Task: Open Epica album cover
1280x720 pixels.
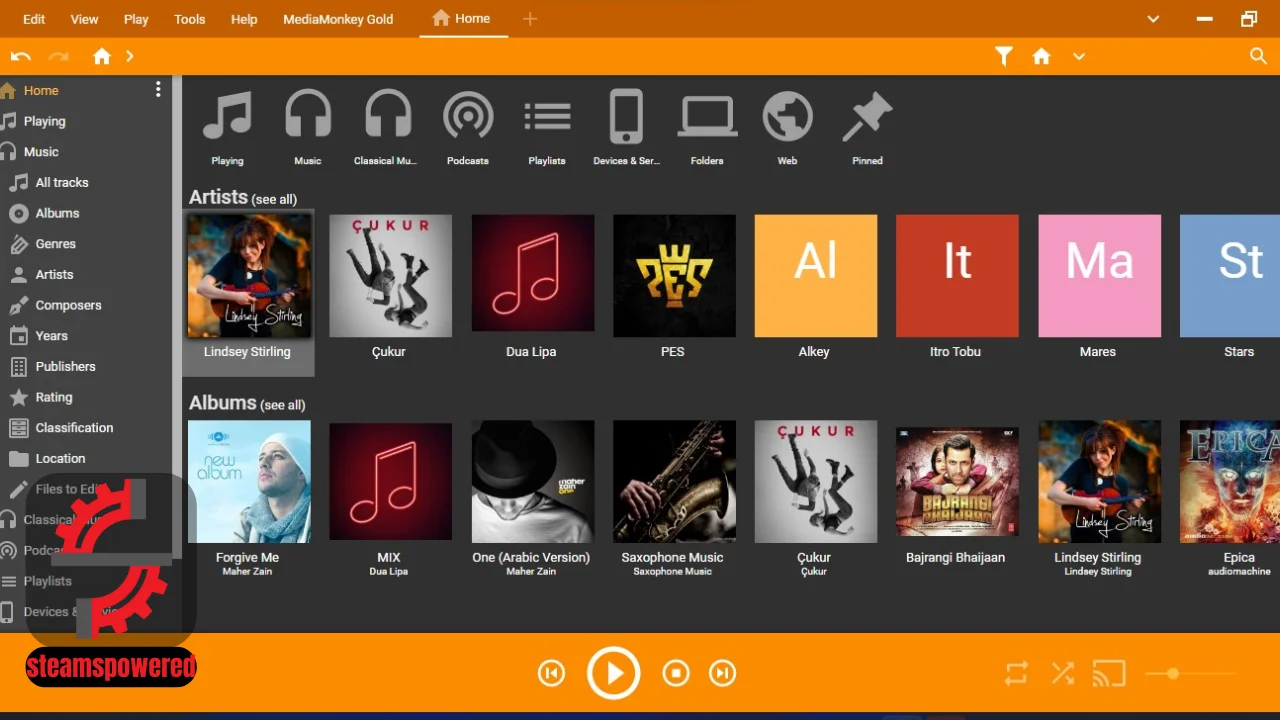Action: 1230,482
